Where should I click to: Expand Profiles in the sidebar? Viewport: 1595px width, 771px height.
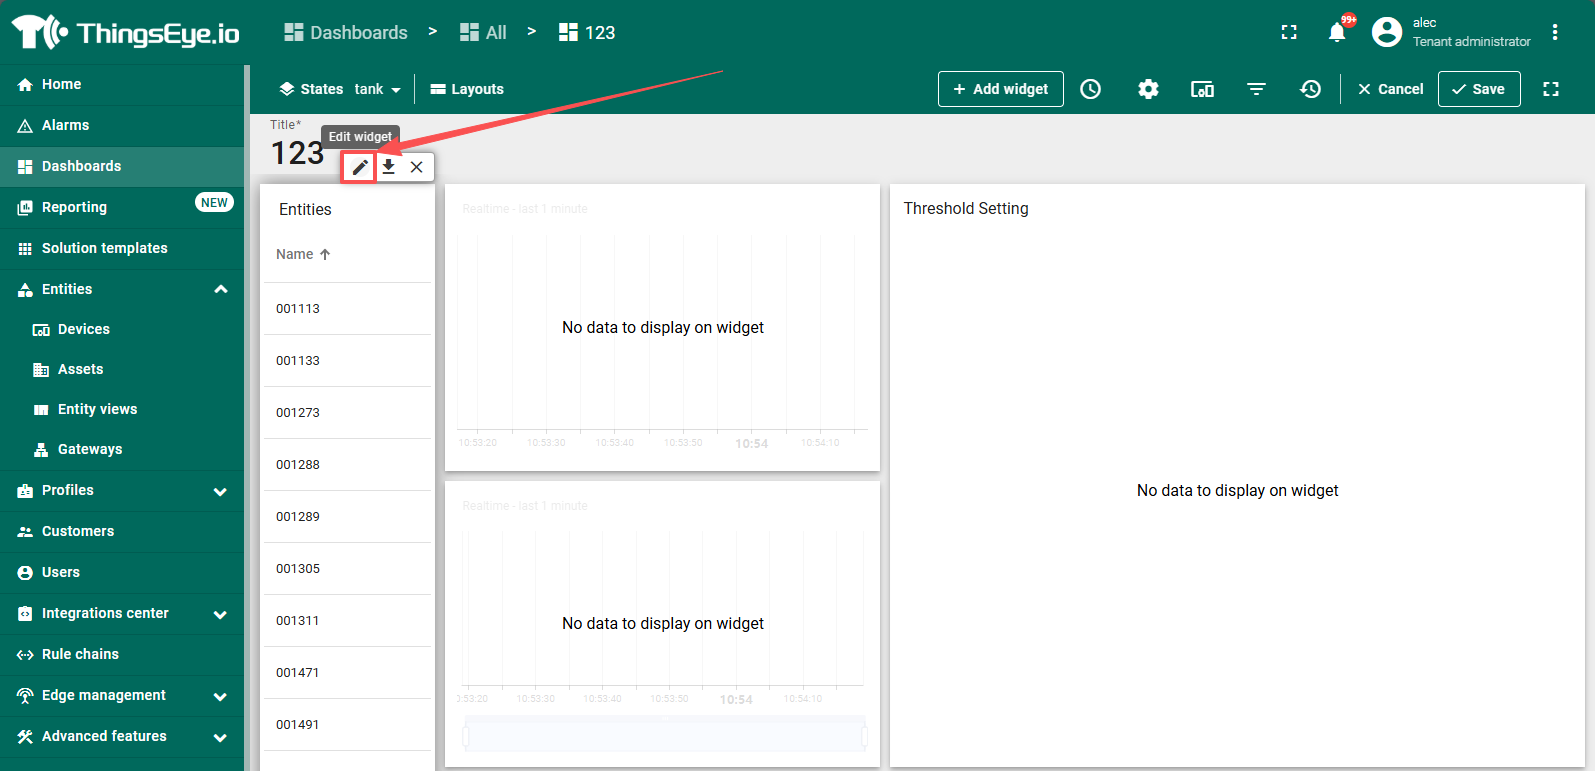(221, 491)
